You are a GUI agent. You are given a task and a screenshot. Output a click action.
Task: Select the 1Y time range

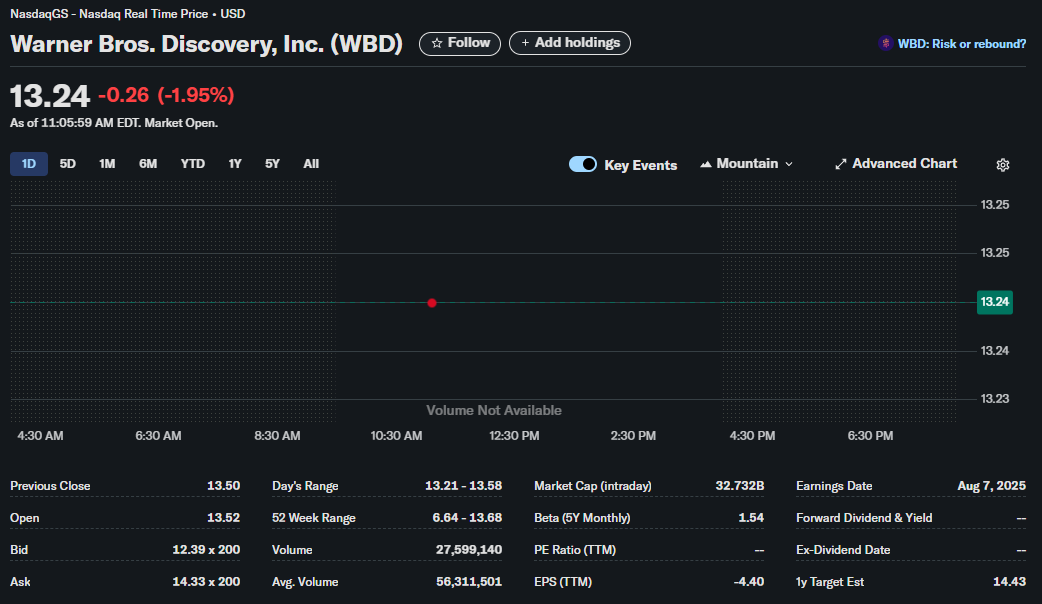tap(235, 163)
